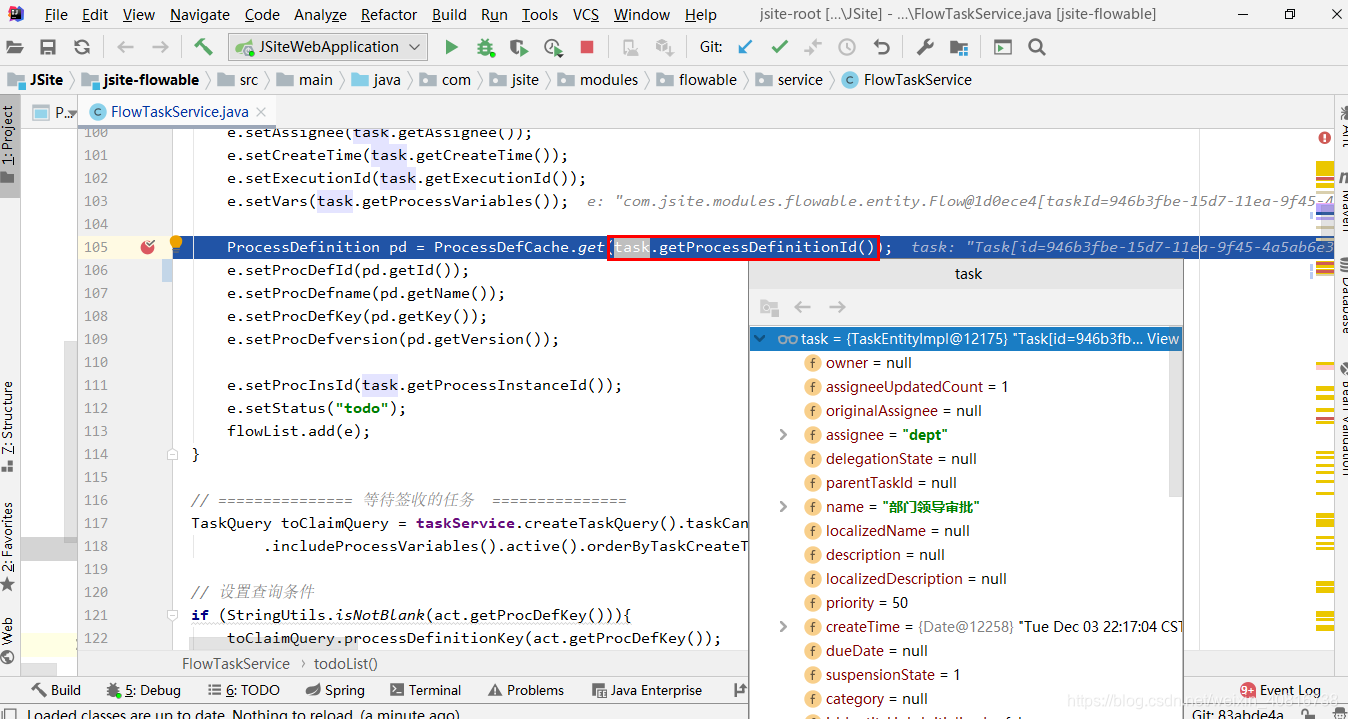Open the Navigate menu
Screen dimensions: 1348x719
pos(200,15)
